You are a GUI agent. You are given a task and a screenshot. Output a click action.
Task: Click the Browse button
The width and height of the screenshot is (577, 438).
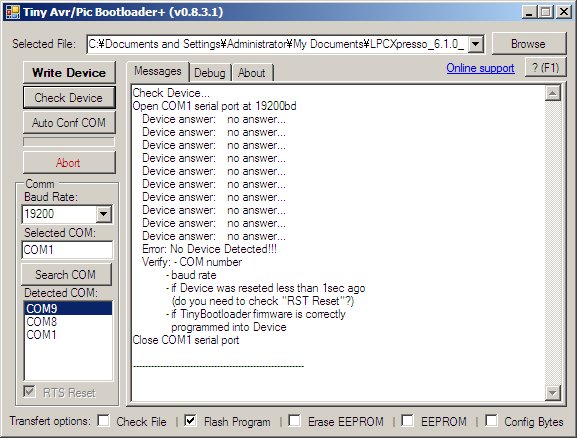[x=528, y=44]
